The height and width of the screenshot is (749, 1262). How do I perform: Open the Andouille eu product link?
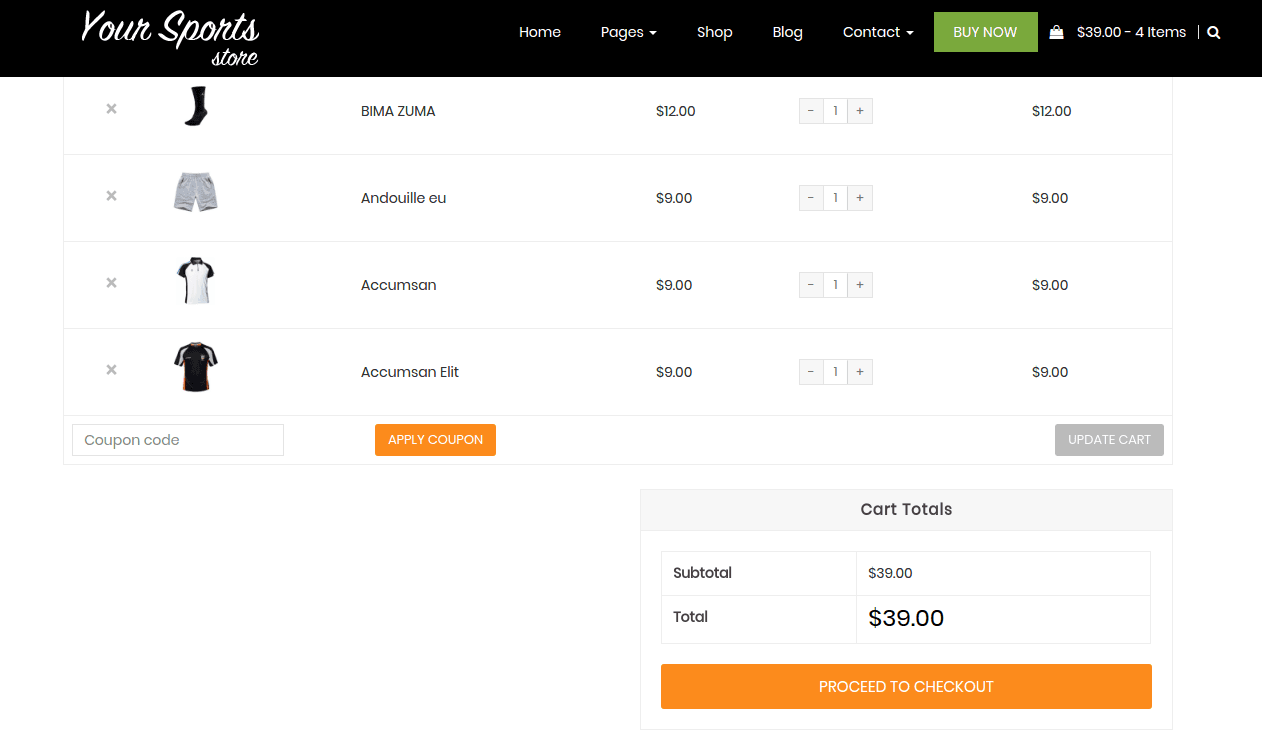pos(403,198)
